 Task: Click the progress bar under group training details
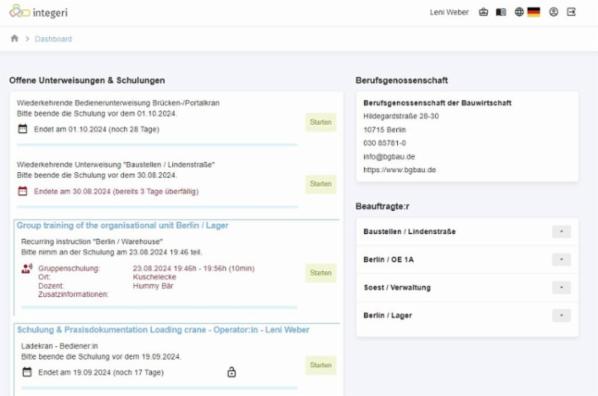(159, 307)
